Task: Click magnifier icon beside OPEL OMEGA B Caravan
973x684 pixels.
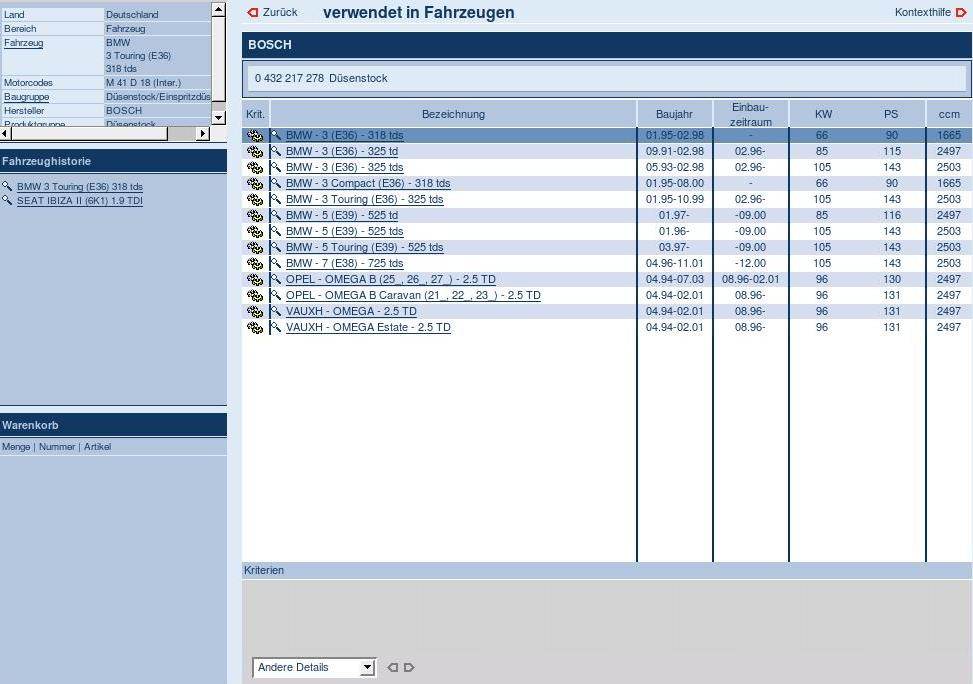Action: click(x=276, y=295)
